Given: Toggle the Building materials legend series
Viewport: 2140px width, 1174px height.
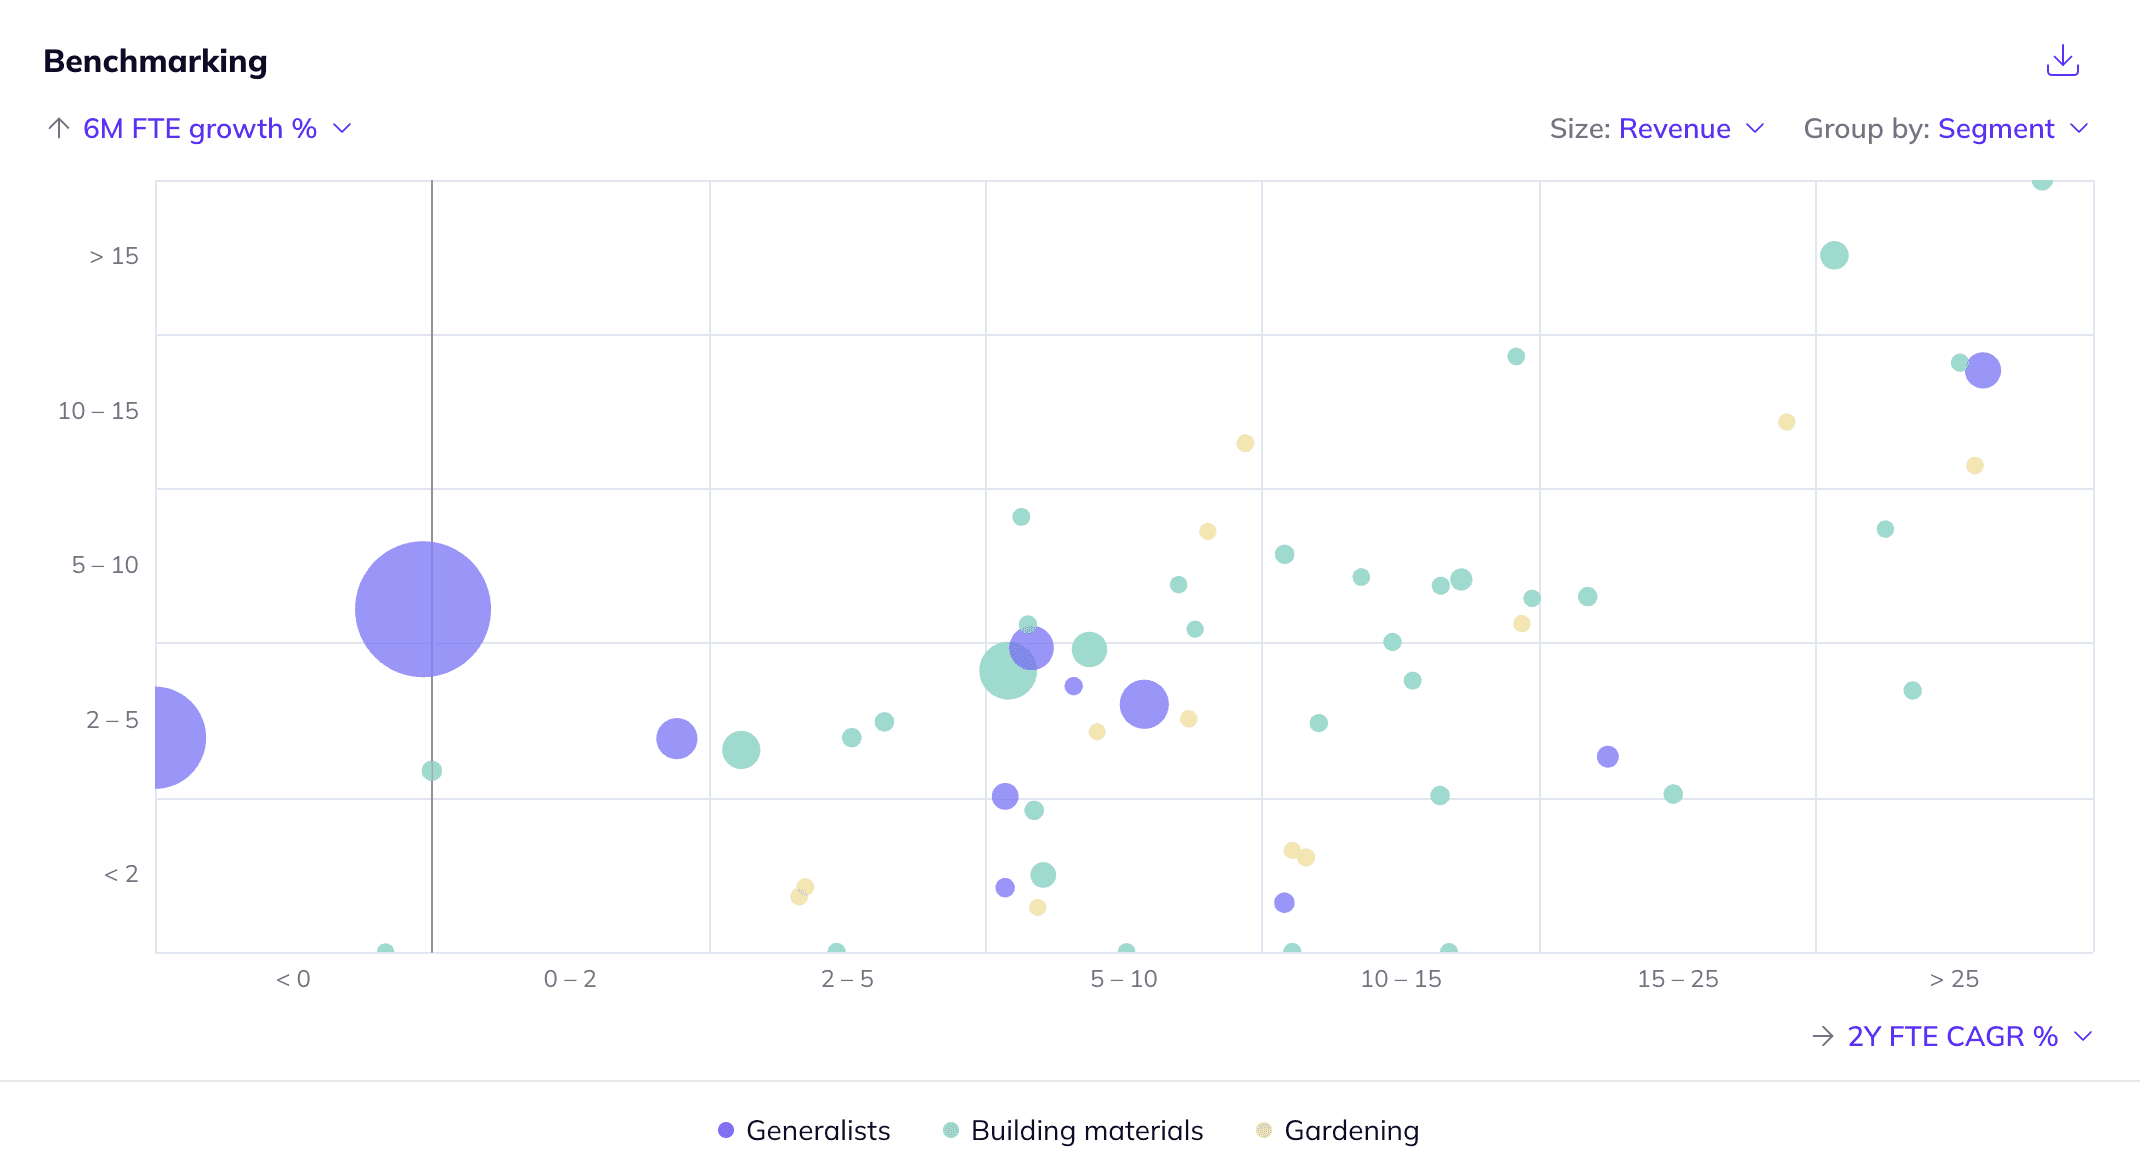Looking at the screenshot, I should (x=1086, y=1130).
